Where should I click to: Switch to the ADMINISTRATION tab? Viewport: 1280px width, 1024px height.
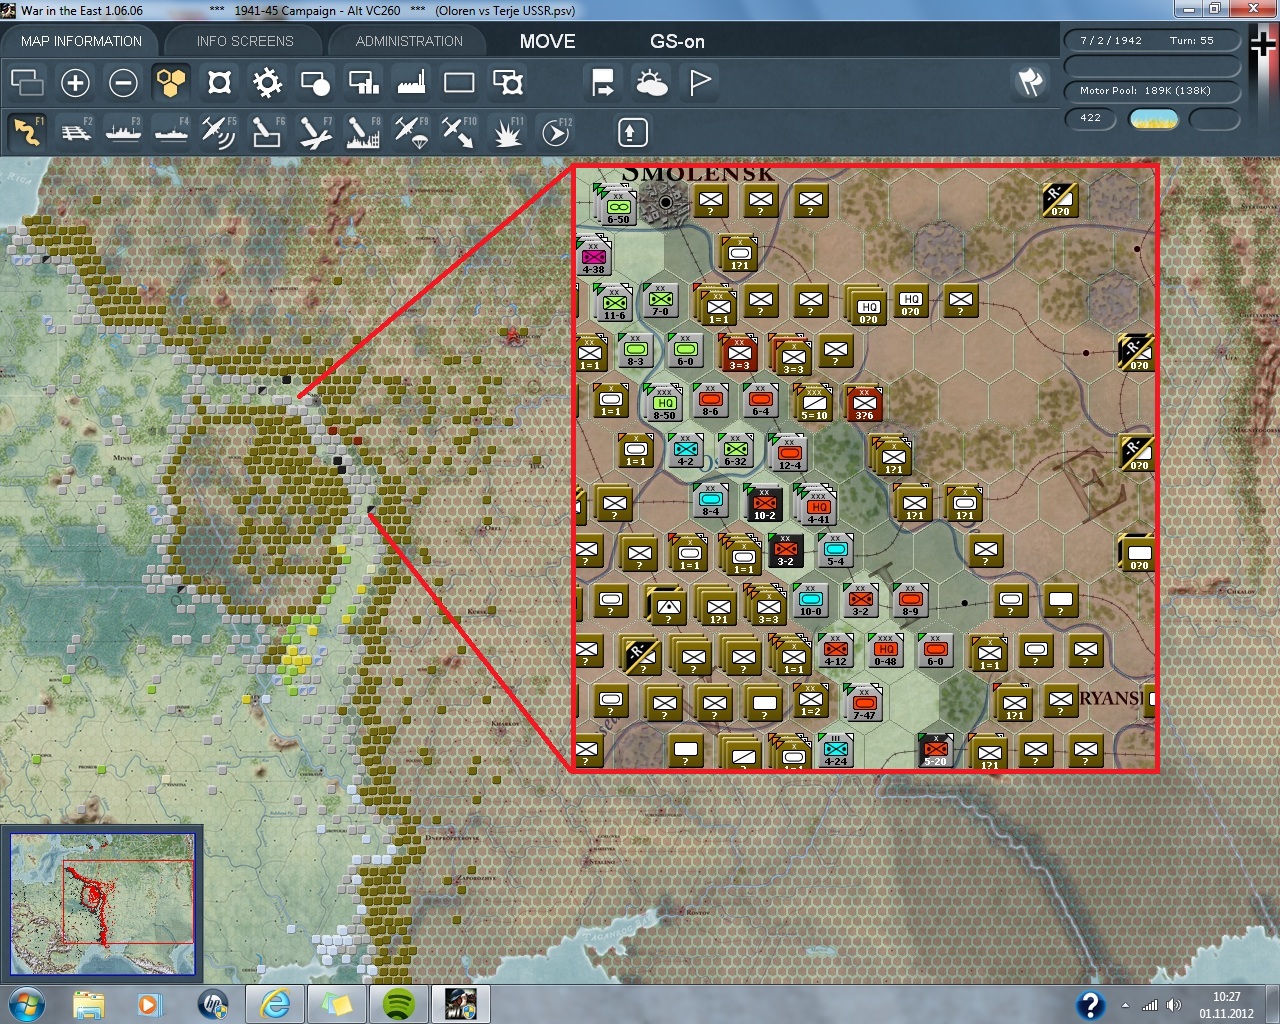(409, 41)
